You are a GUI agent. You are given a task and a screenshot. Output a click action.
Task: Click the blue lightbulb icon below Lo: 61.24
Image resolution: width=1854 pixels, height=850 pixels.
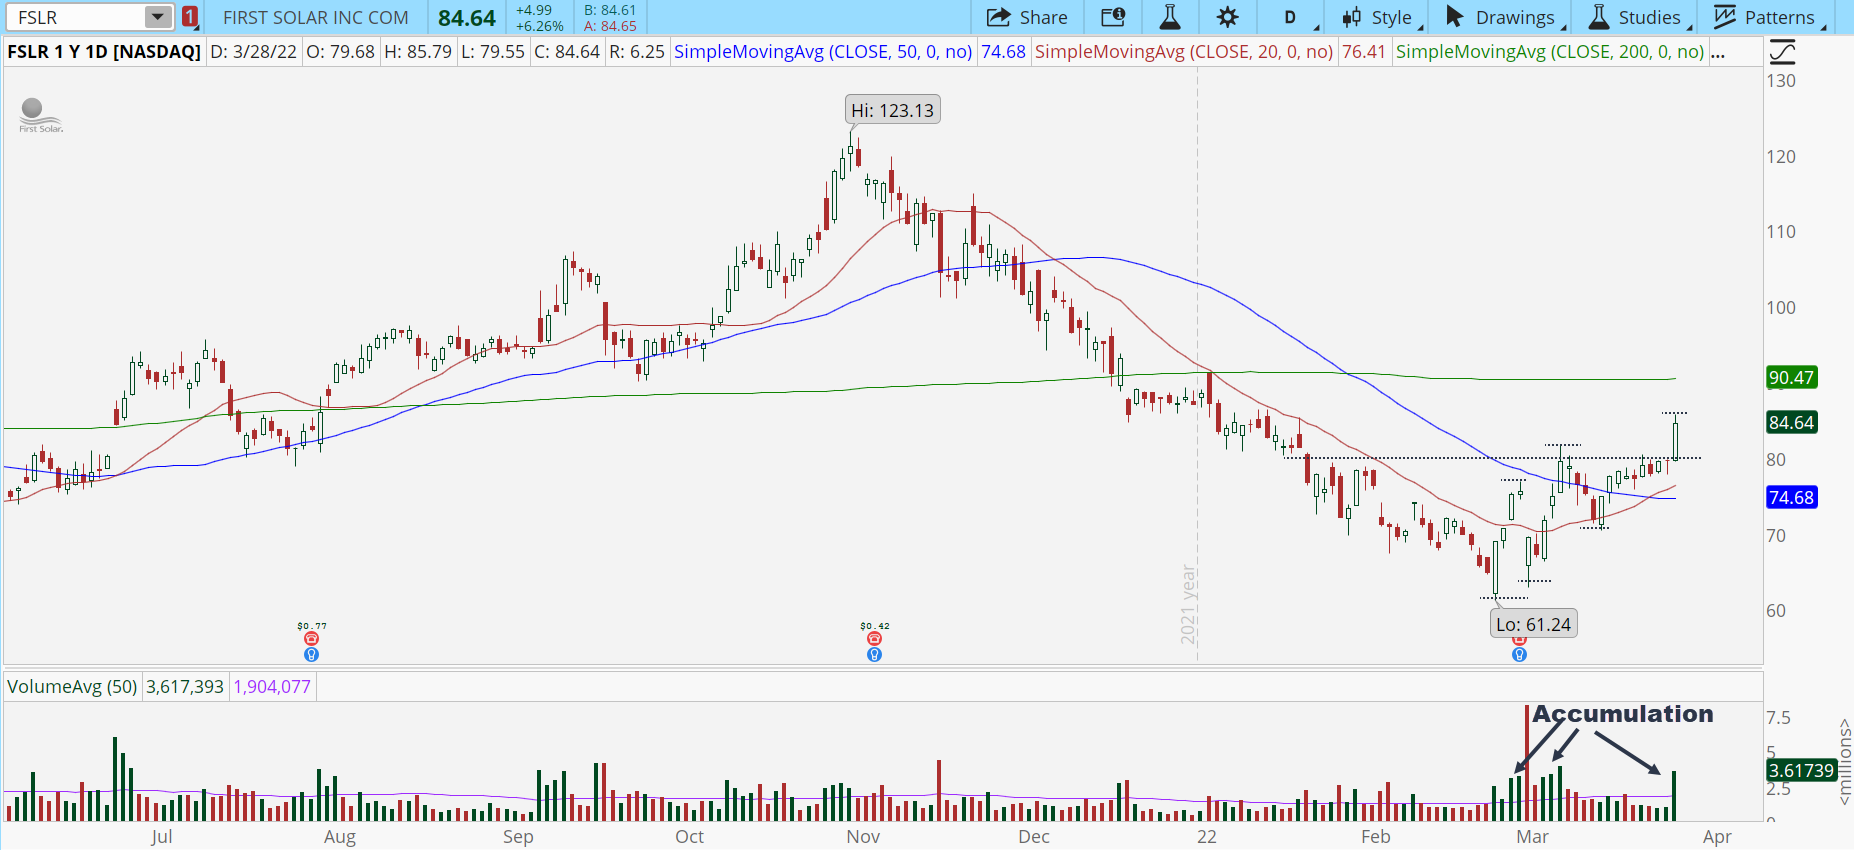pyautogui.click(x=1519, y=654)
